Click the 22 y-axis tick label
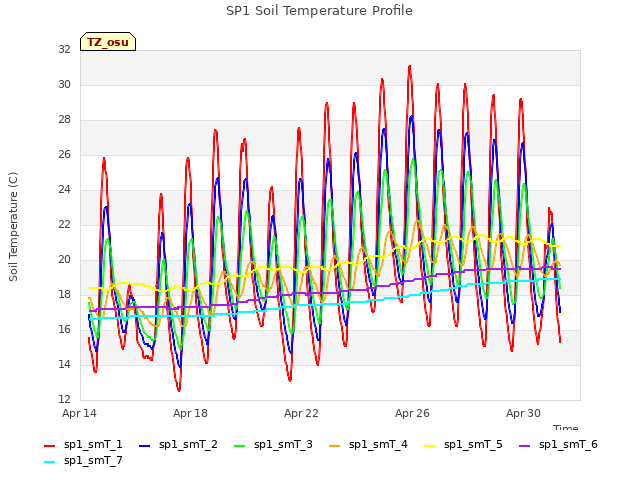 click(x=64, y=224)
